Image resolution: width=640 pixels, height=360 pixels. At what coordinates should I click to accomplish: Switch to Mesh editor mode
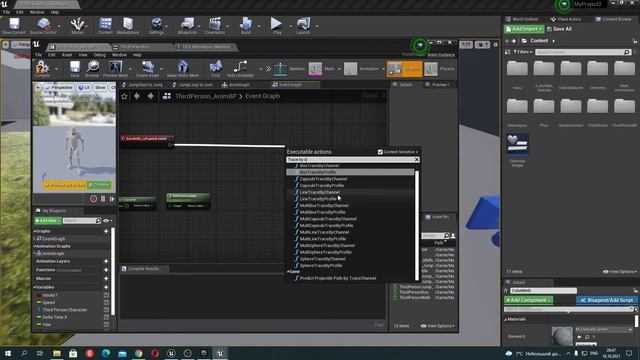tap(322, 69)
